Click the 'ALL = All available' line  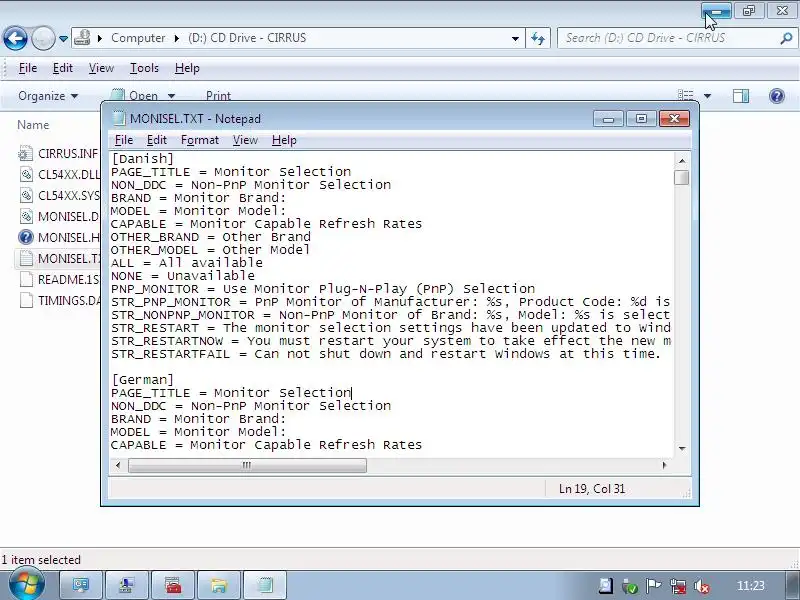(x=187, y=263)
